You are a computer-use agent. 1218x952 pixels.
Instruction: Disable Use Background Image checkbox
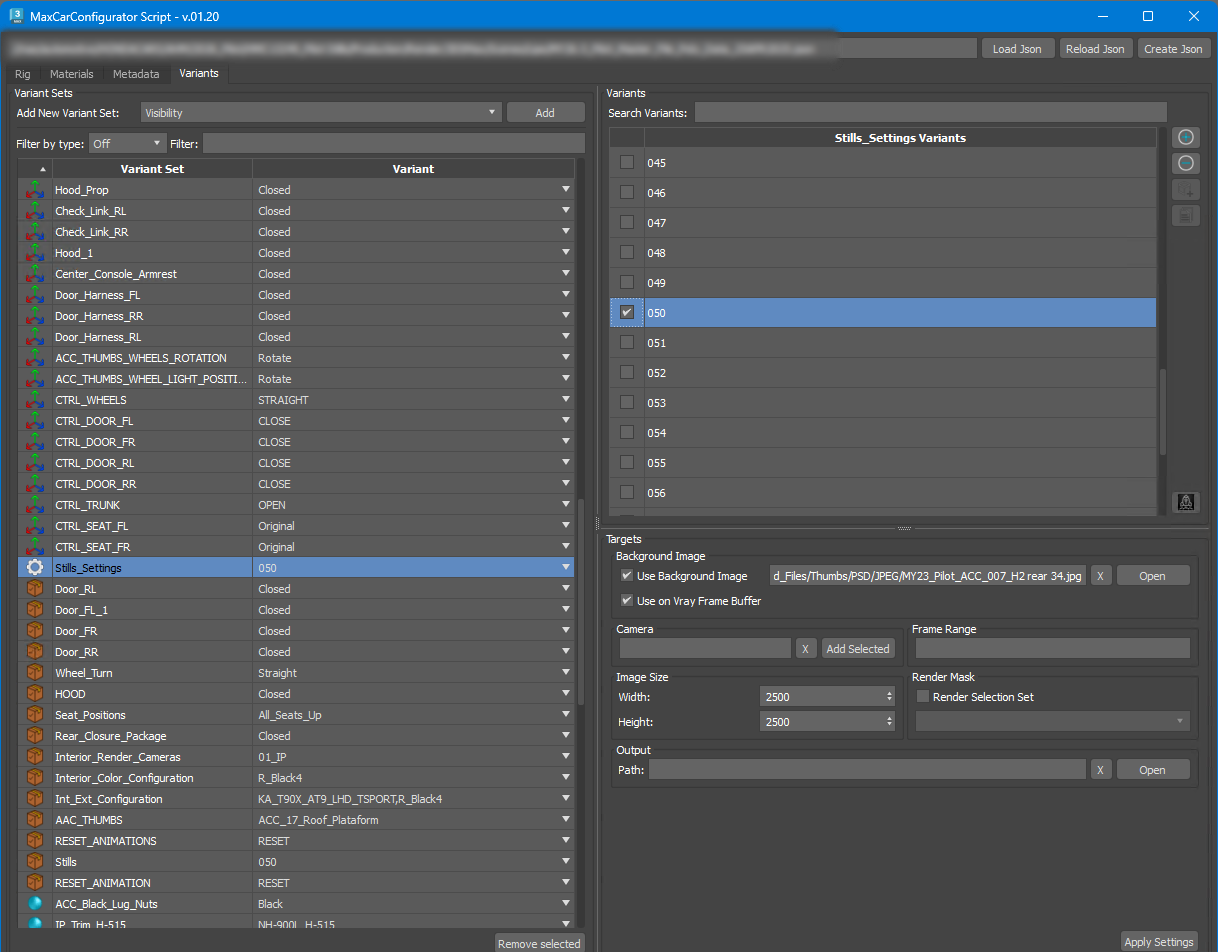[x=627, y=575]
